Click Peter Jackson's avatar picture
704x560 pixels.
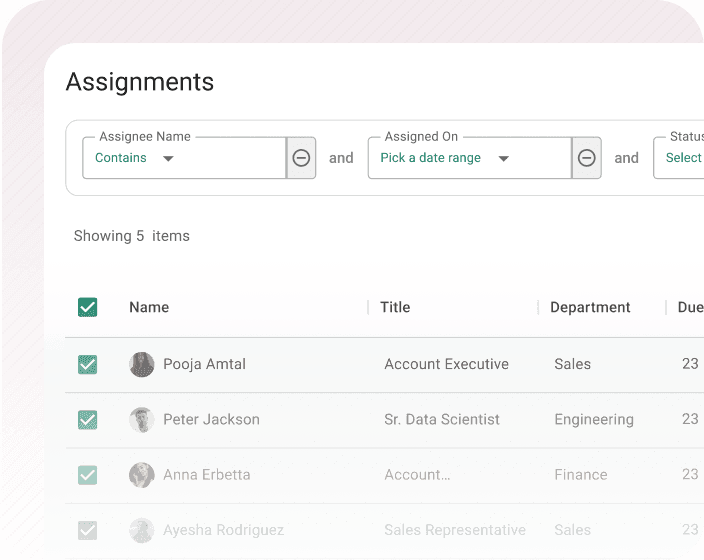[x=142, y=420]
